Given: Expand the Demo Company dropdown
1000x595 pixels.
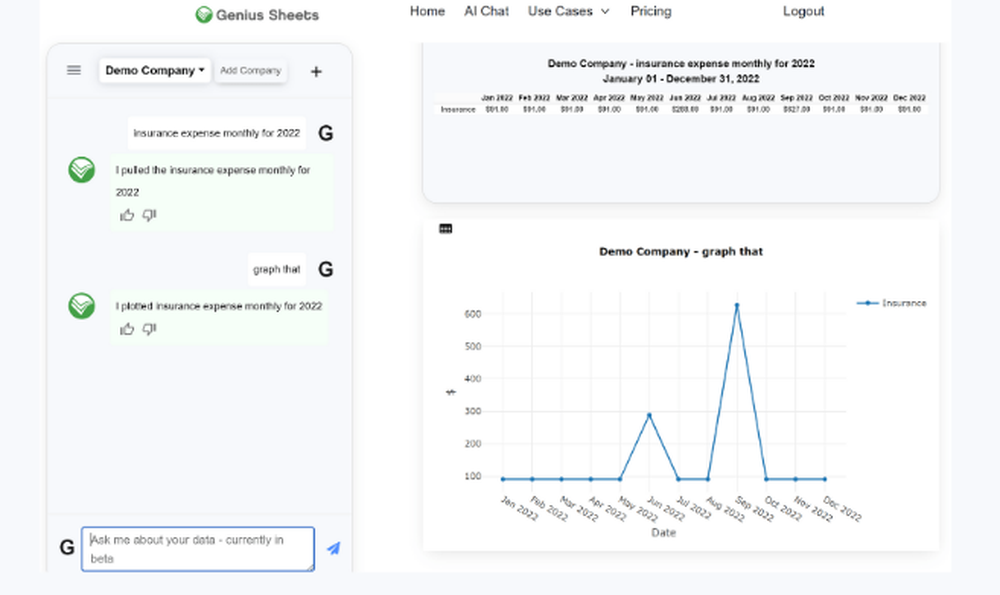Looking at the screenshot, I should pyautogui.click(x=155, y=71).
